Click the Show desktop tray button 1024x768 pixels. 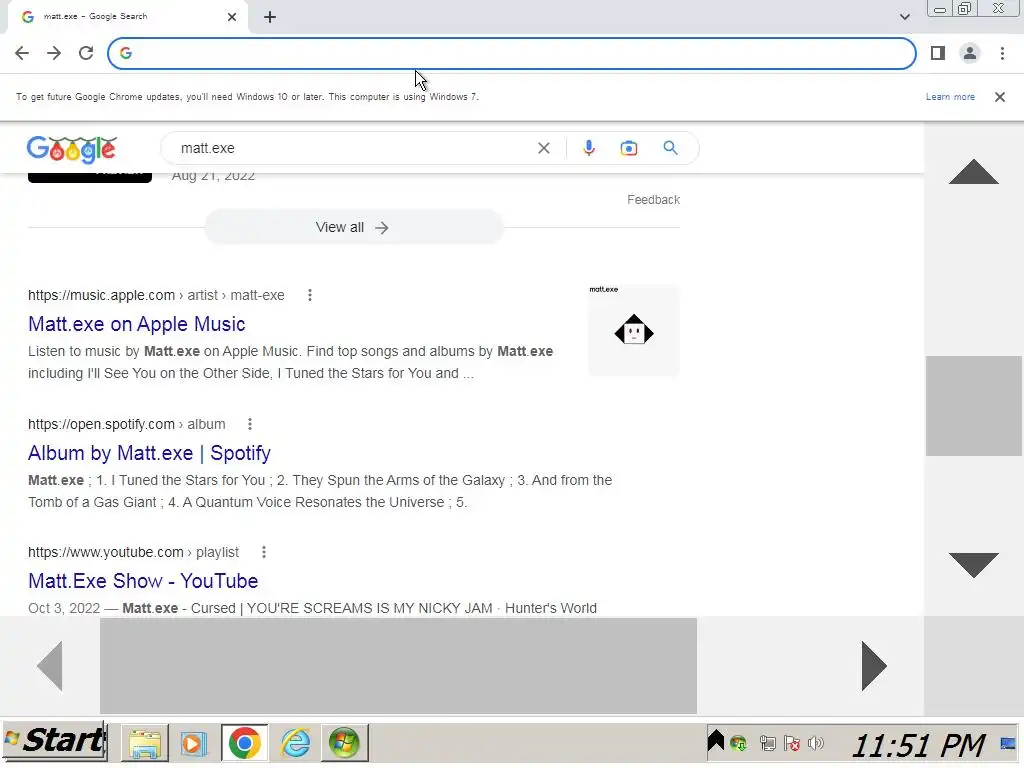click(x=1008, y=743)
